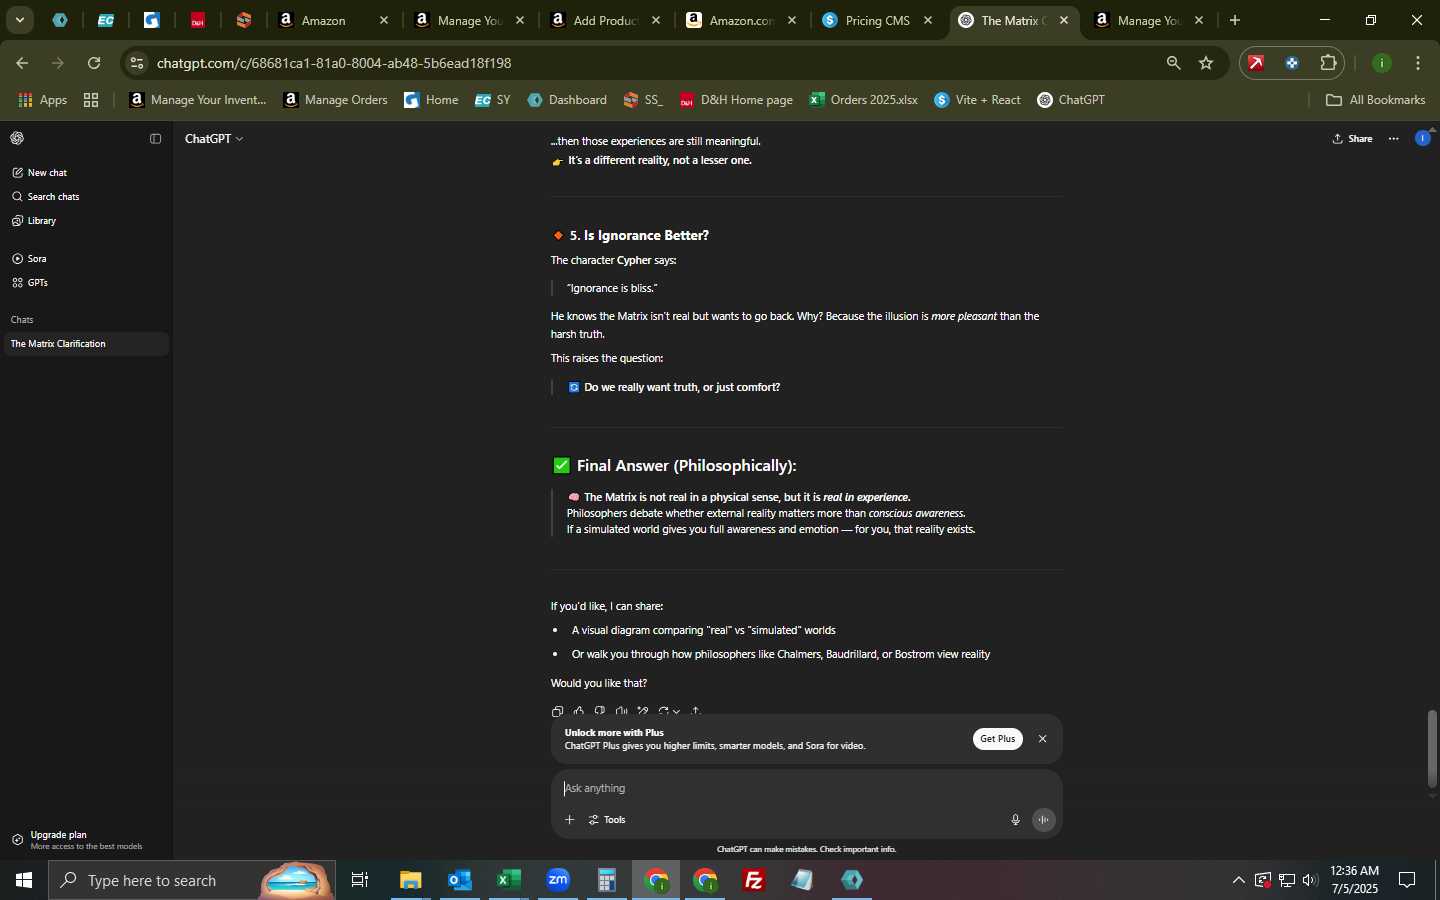Screen dimensions: 1440x900
Task: View site information icon in address bar
Action: click(137, 63)
